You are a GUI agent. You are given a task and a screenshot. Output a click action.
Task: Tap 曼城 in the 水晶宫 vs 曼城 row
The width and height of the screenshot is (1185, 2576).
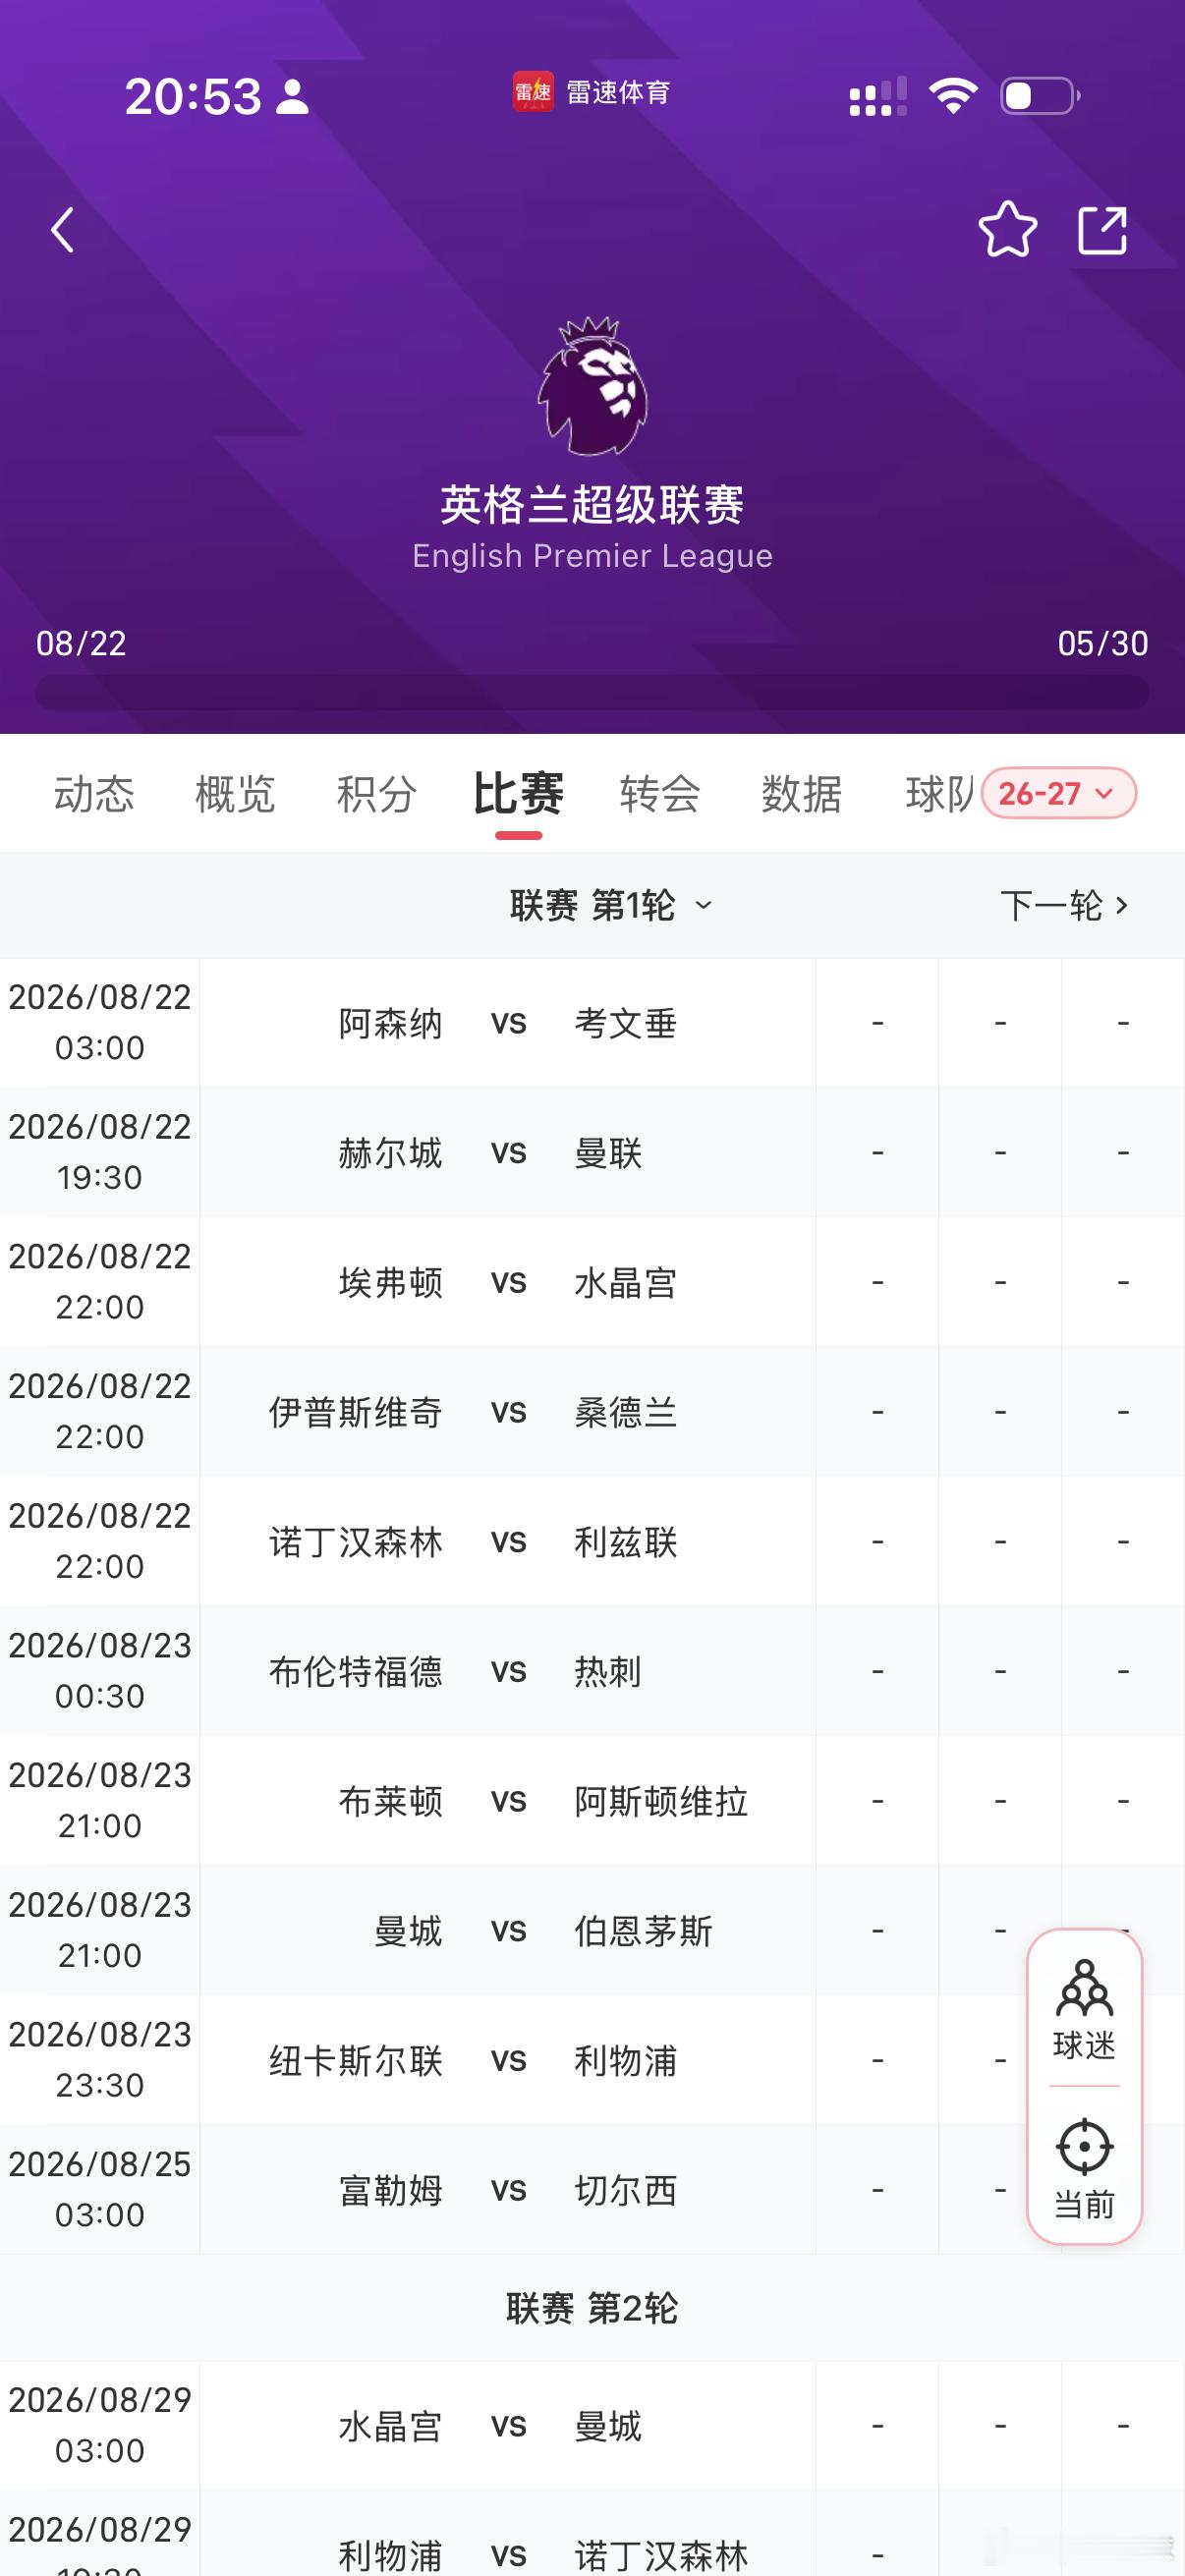(608, 2426)
